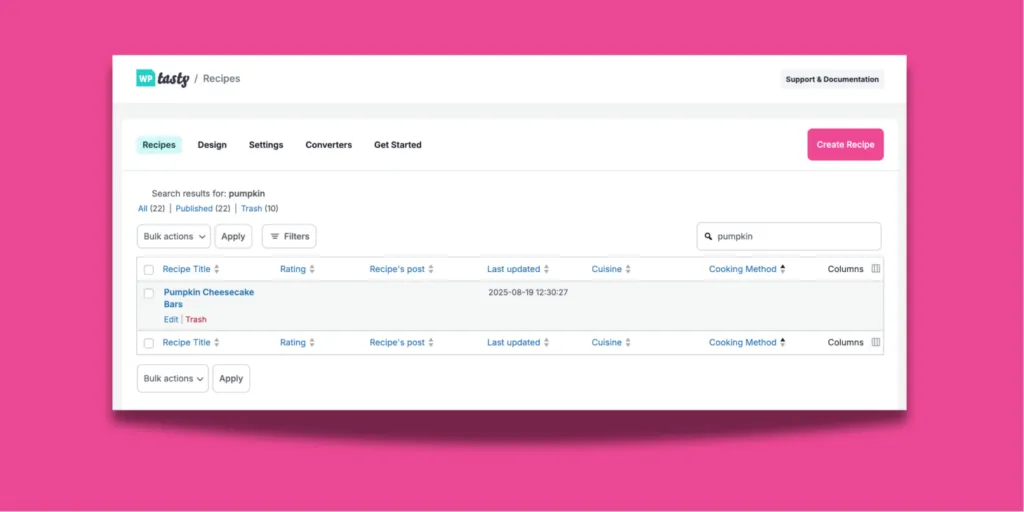The height and width of the screenshot is (512, 1024).
Task: Click the WP Tasty logo
Action: point(163,78)
